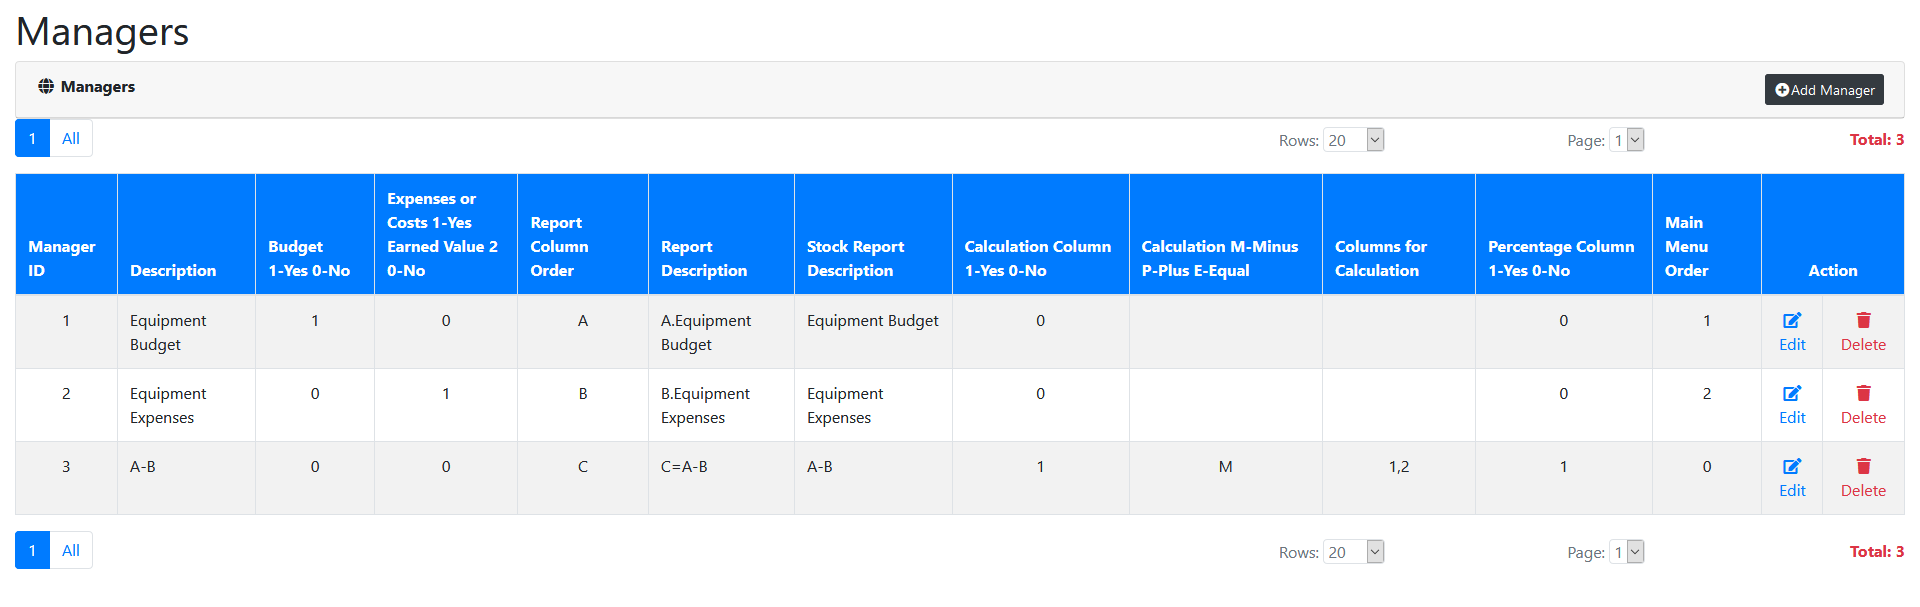Click the Manager ID column header
1920x607 pixels.
tap(62, 258)
